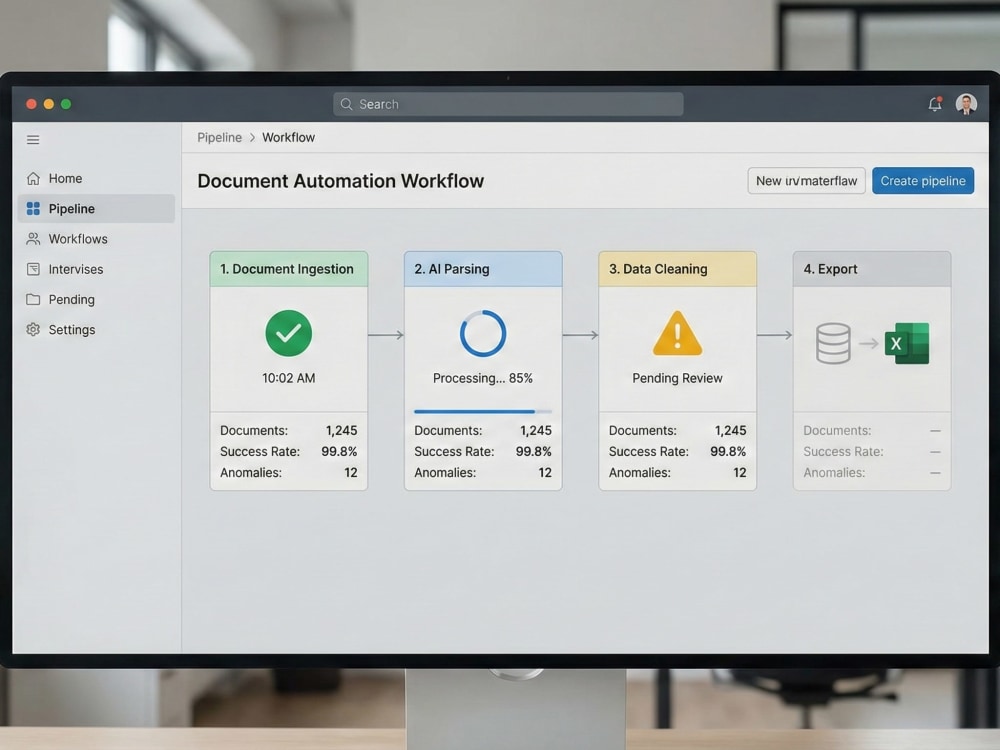Click Anomalies value in Document Ingestion card
Screen dimensions: 1000x750
click(351, 473)
